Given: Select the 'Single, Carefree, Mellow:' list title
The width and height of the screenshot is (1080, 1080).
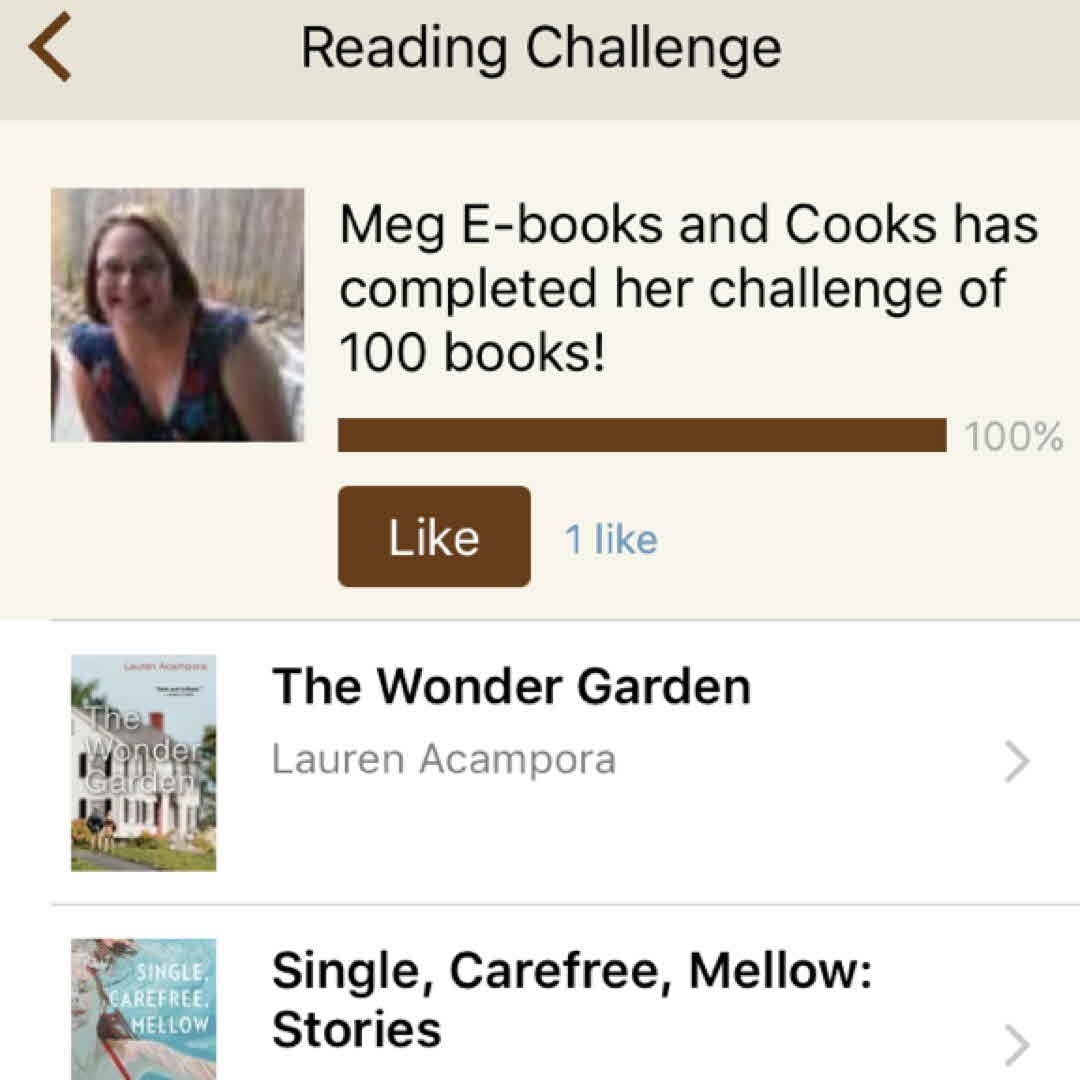Looking at the screenshot, I should coord(572,970).
